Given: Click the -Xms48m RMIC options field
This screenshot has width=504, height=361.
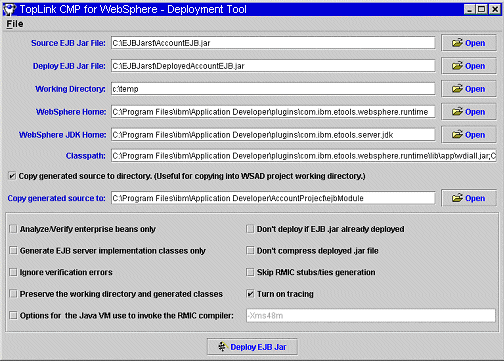Looking at the screenshot, I should tap(371, 315).
